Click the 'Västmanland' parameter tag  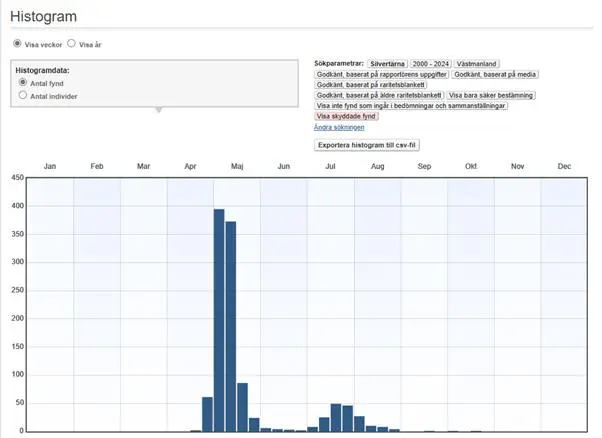(478, 63)
